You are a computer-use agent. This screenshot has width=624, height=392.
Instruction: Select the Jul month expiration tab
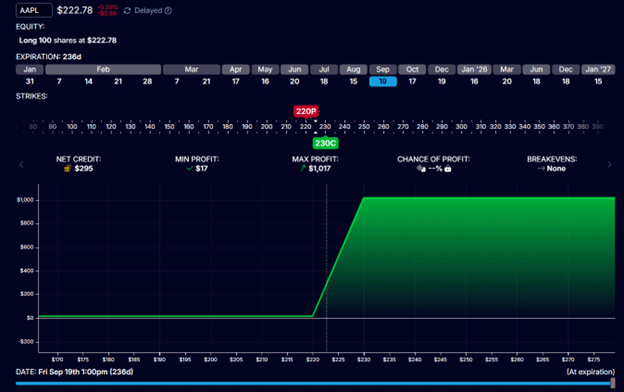click(324, 70)
